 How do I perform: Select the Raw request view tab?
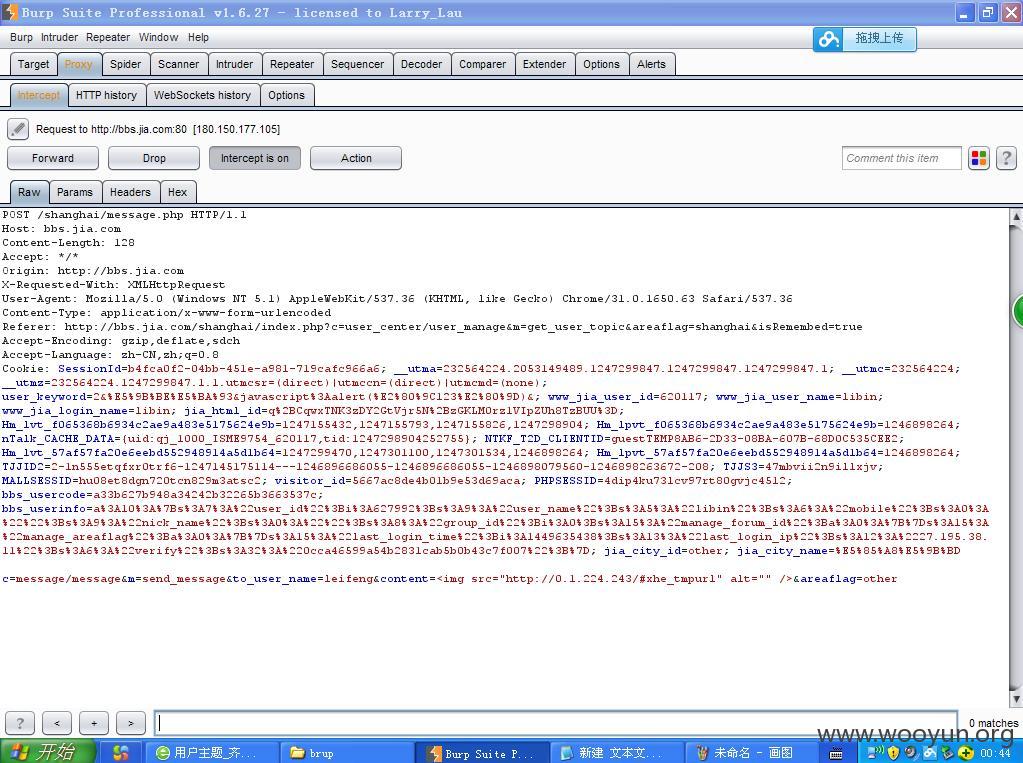[x=29, y=192]
